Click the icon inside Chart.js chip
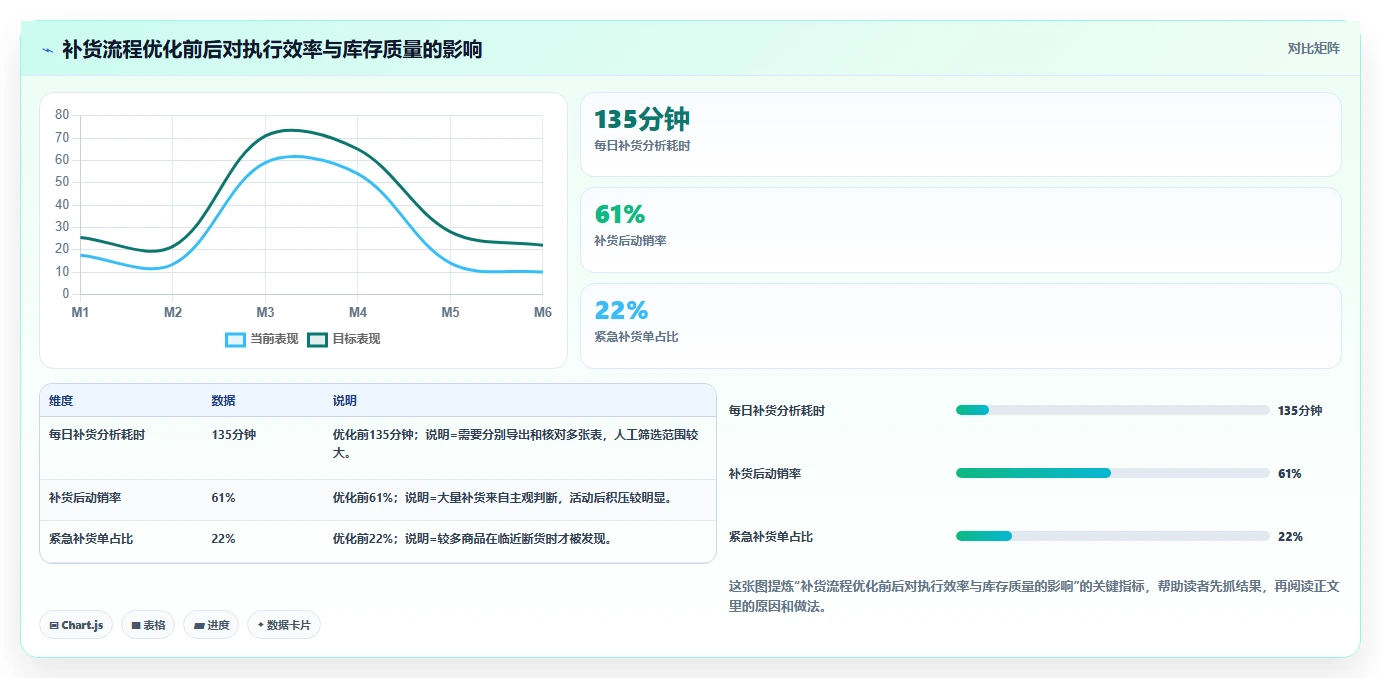 pyautogui.click(x=53, y=626)
